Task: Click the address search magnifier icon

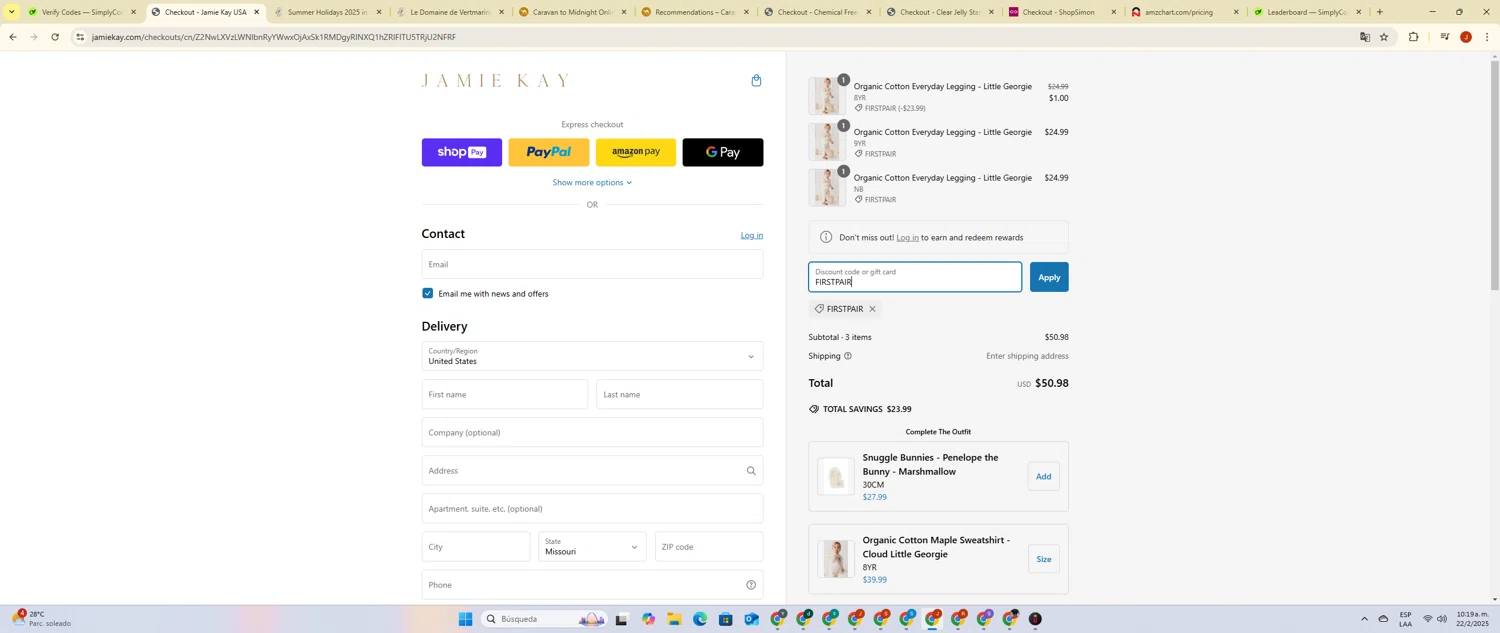Action: [x=751, y=471]
